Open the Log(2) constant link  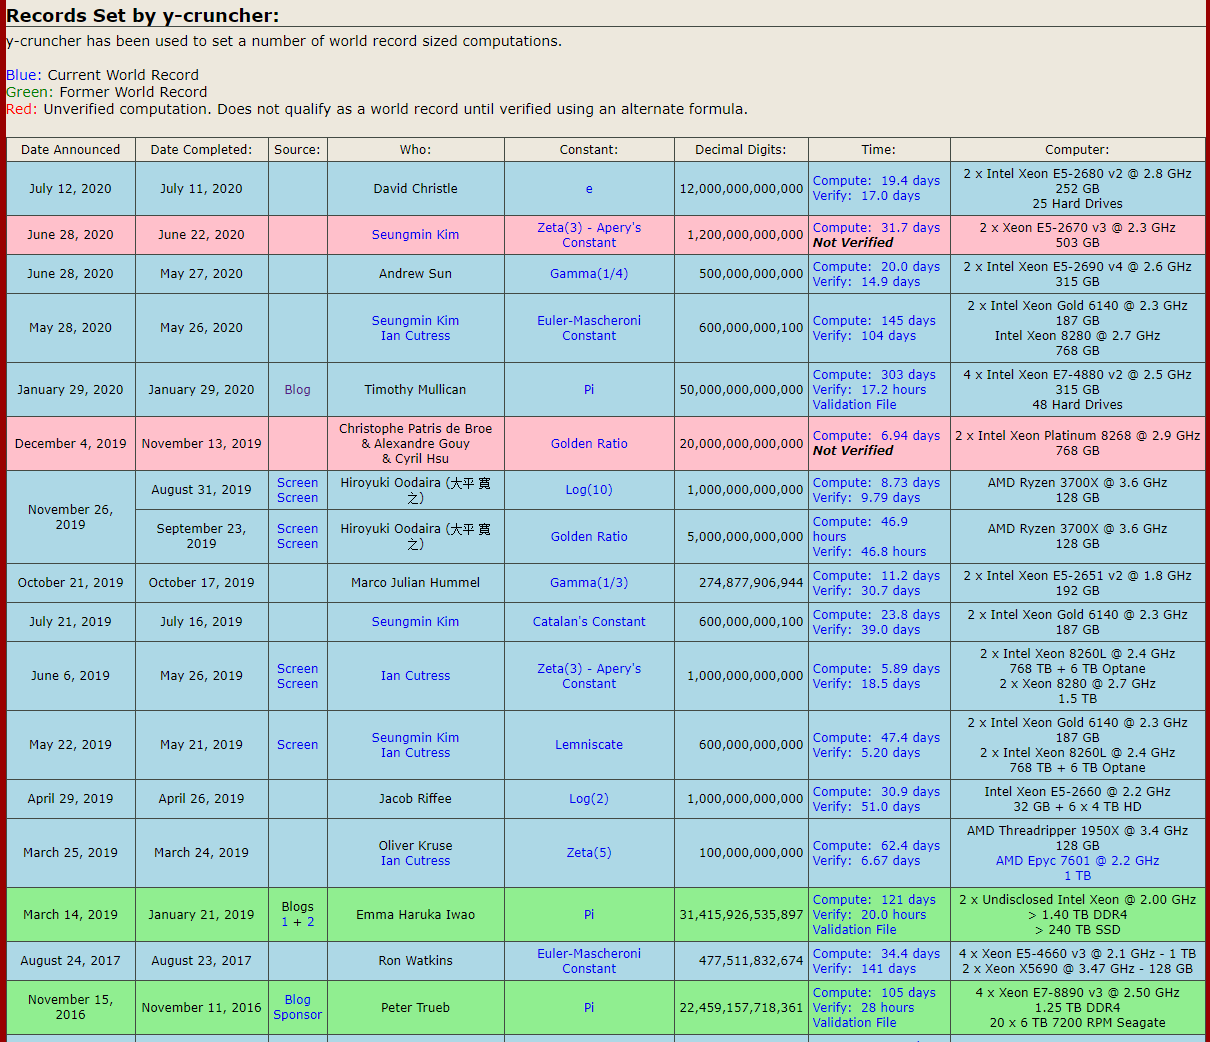pyautogui.click(x=588, y=799)
